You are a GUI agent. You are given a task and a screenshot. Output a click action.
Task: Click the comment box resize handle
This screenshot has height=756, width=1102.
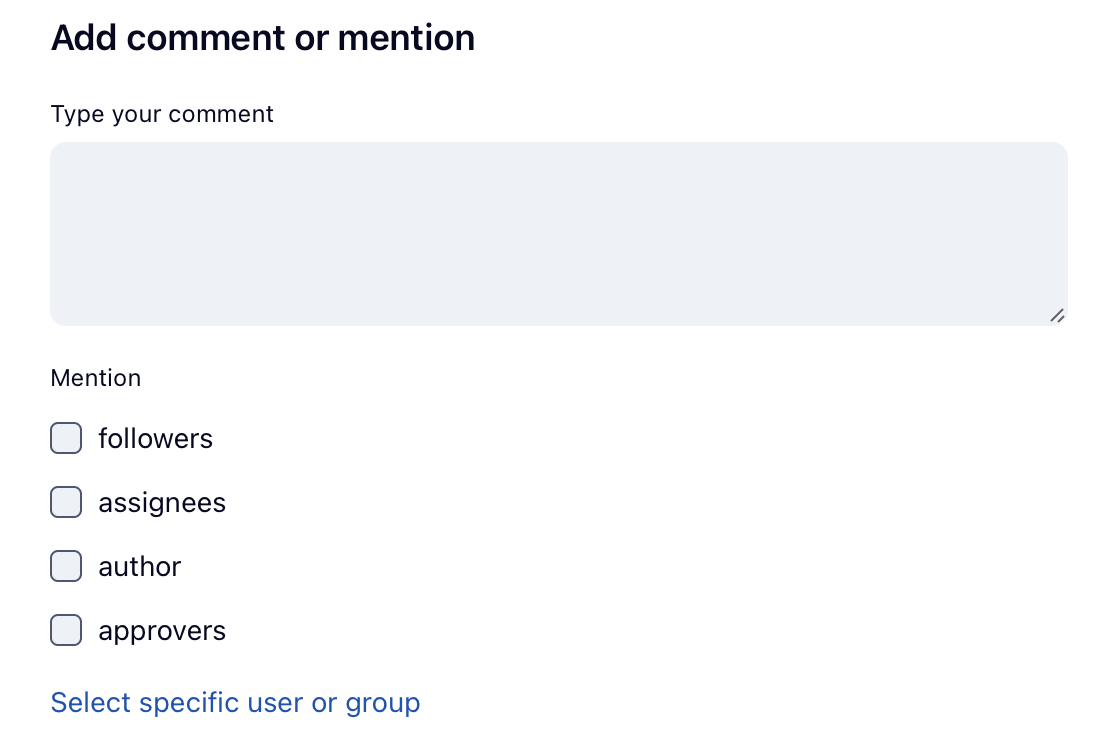(x=1057, y=315)
